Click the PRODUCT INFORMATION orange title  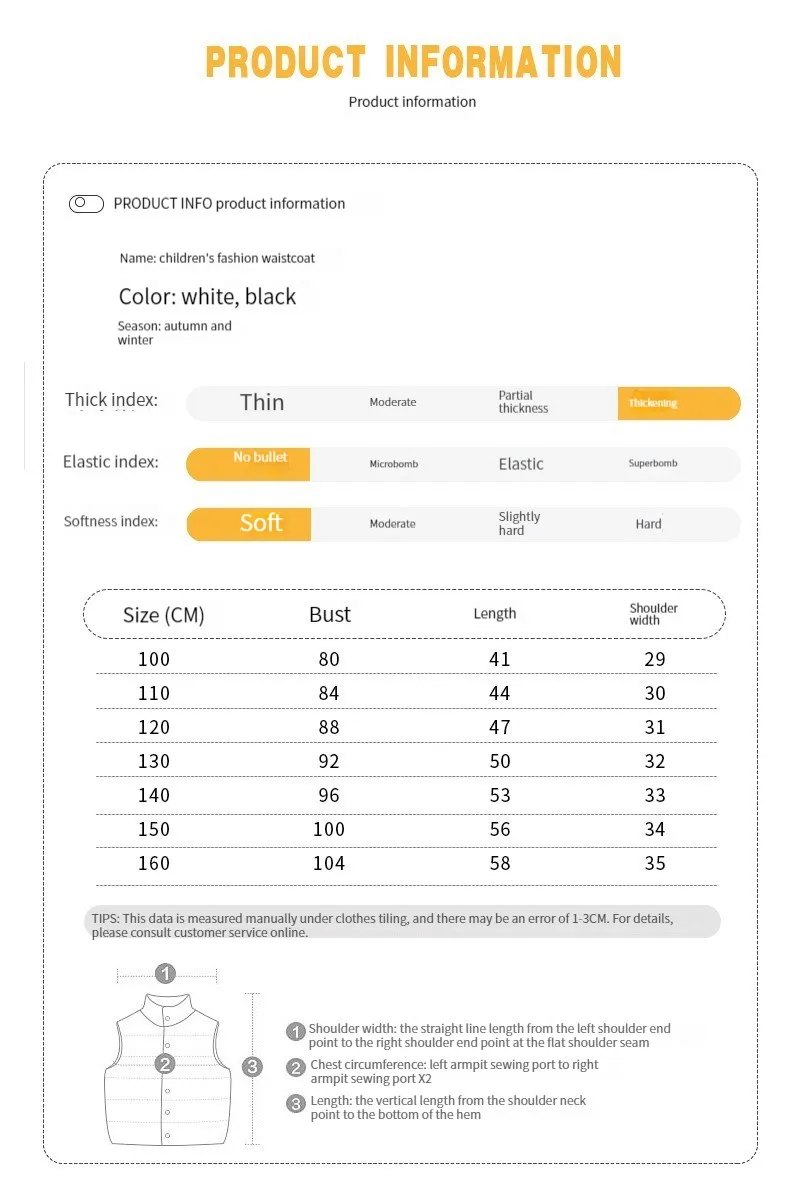tap(413, 62)
